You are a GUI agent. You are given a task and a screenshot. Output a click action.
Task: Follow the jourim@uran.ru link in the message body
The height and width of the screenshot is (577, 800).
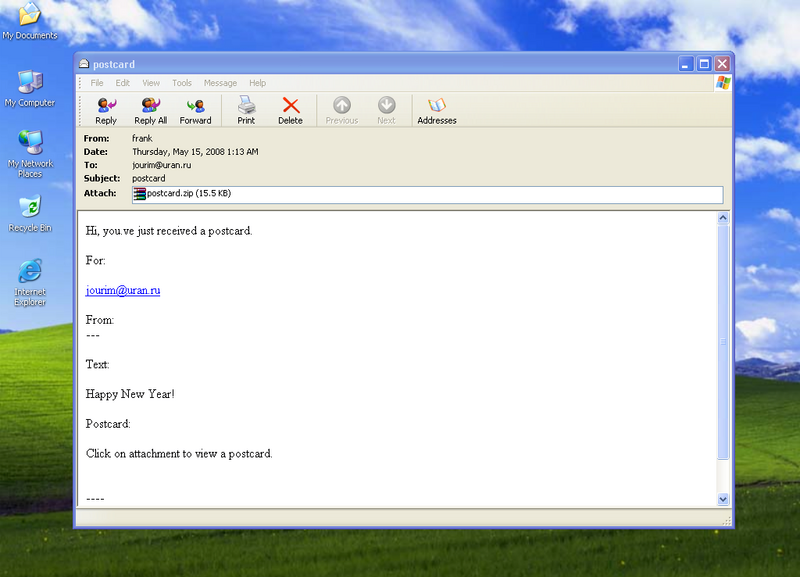pyautogui.click(x=123, y=290)
